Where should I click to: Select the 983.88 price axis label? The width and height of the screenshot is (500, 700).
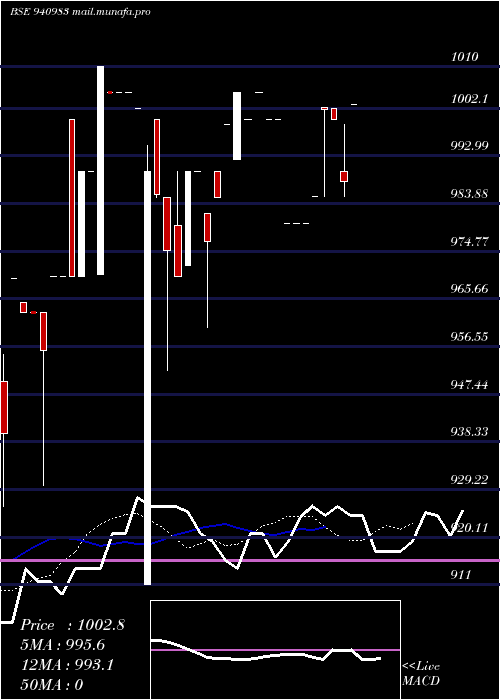(469, 194)
